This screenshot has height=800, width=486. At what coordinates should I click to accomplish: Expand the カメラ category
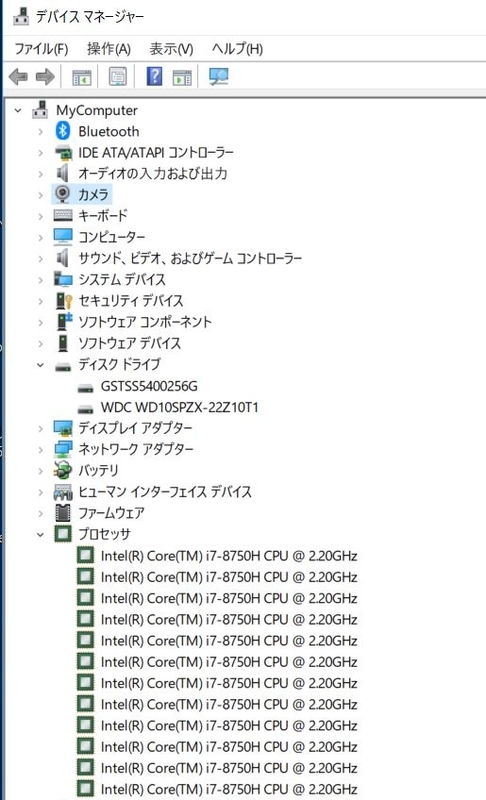(40, 195)
